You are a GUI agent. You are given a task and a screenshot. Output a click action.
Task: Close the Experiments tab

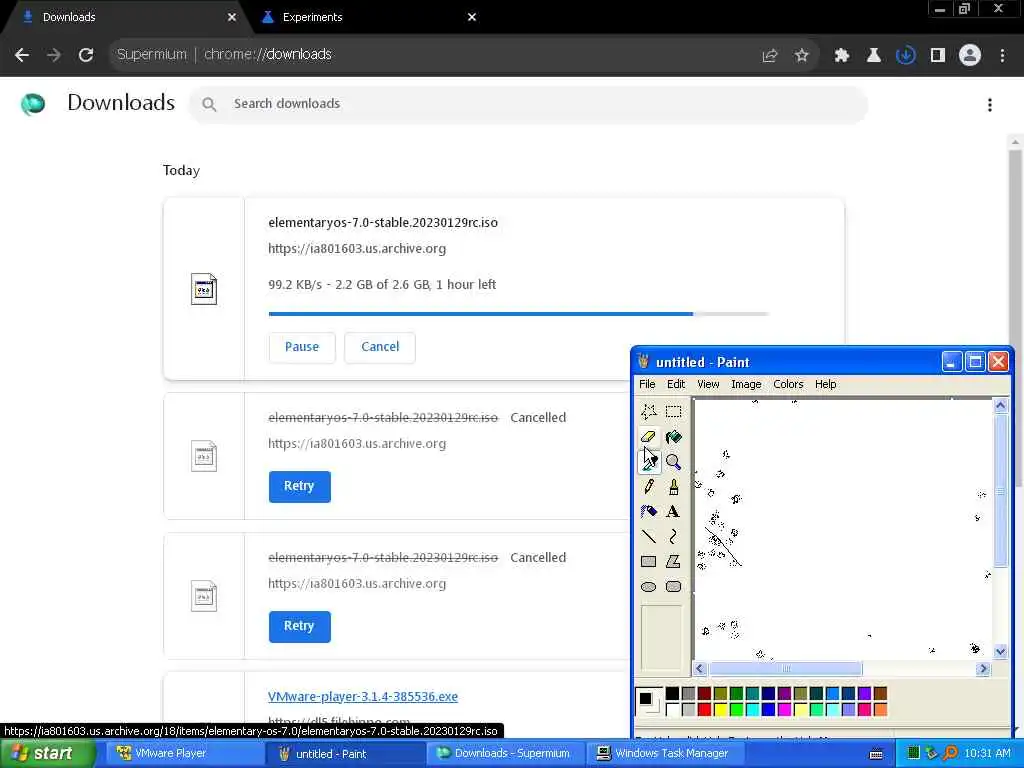point(472,17)
